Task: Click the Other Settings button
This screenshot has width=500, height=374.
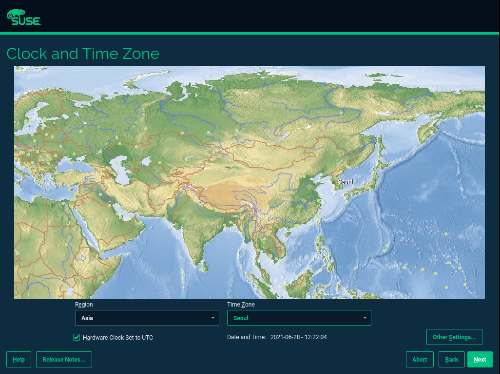Action: click(454, 337)
